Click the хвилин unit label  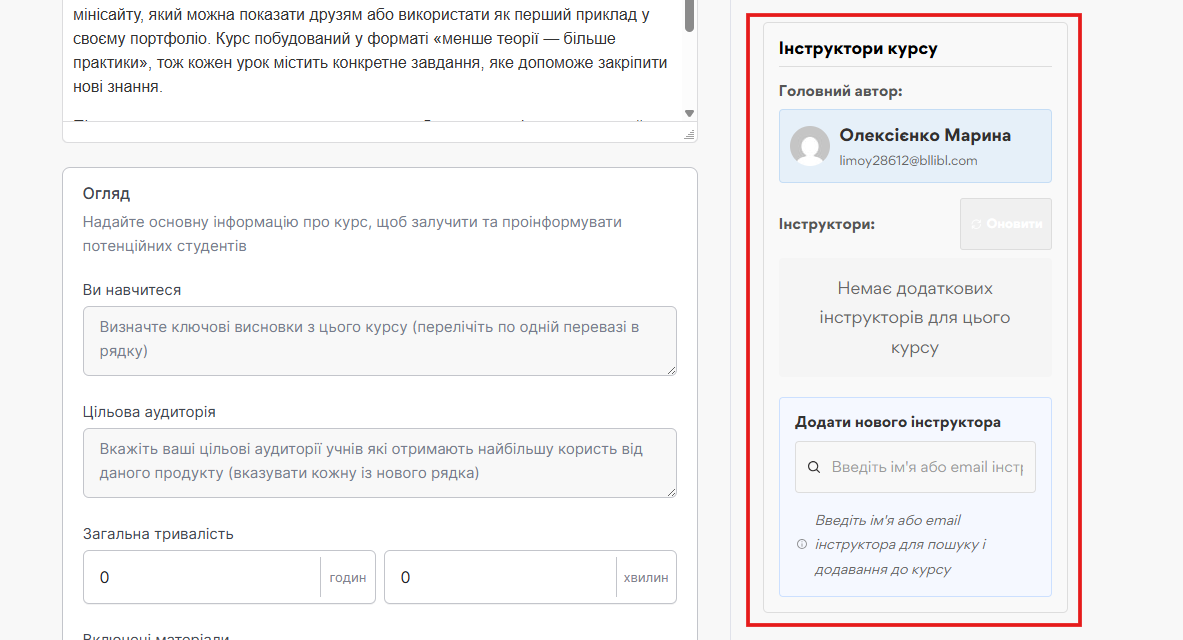click(646, 578)
